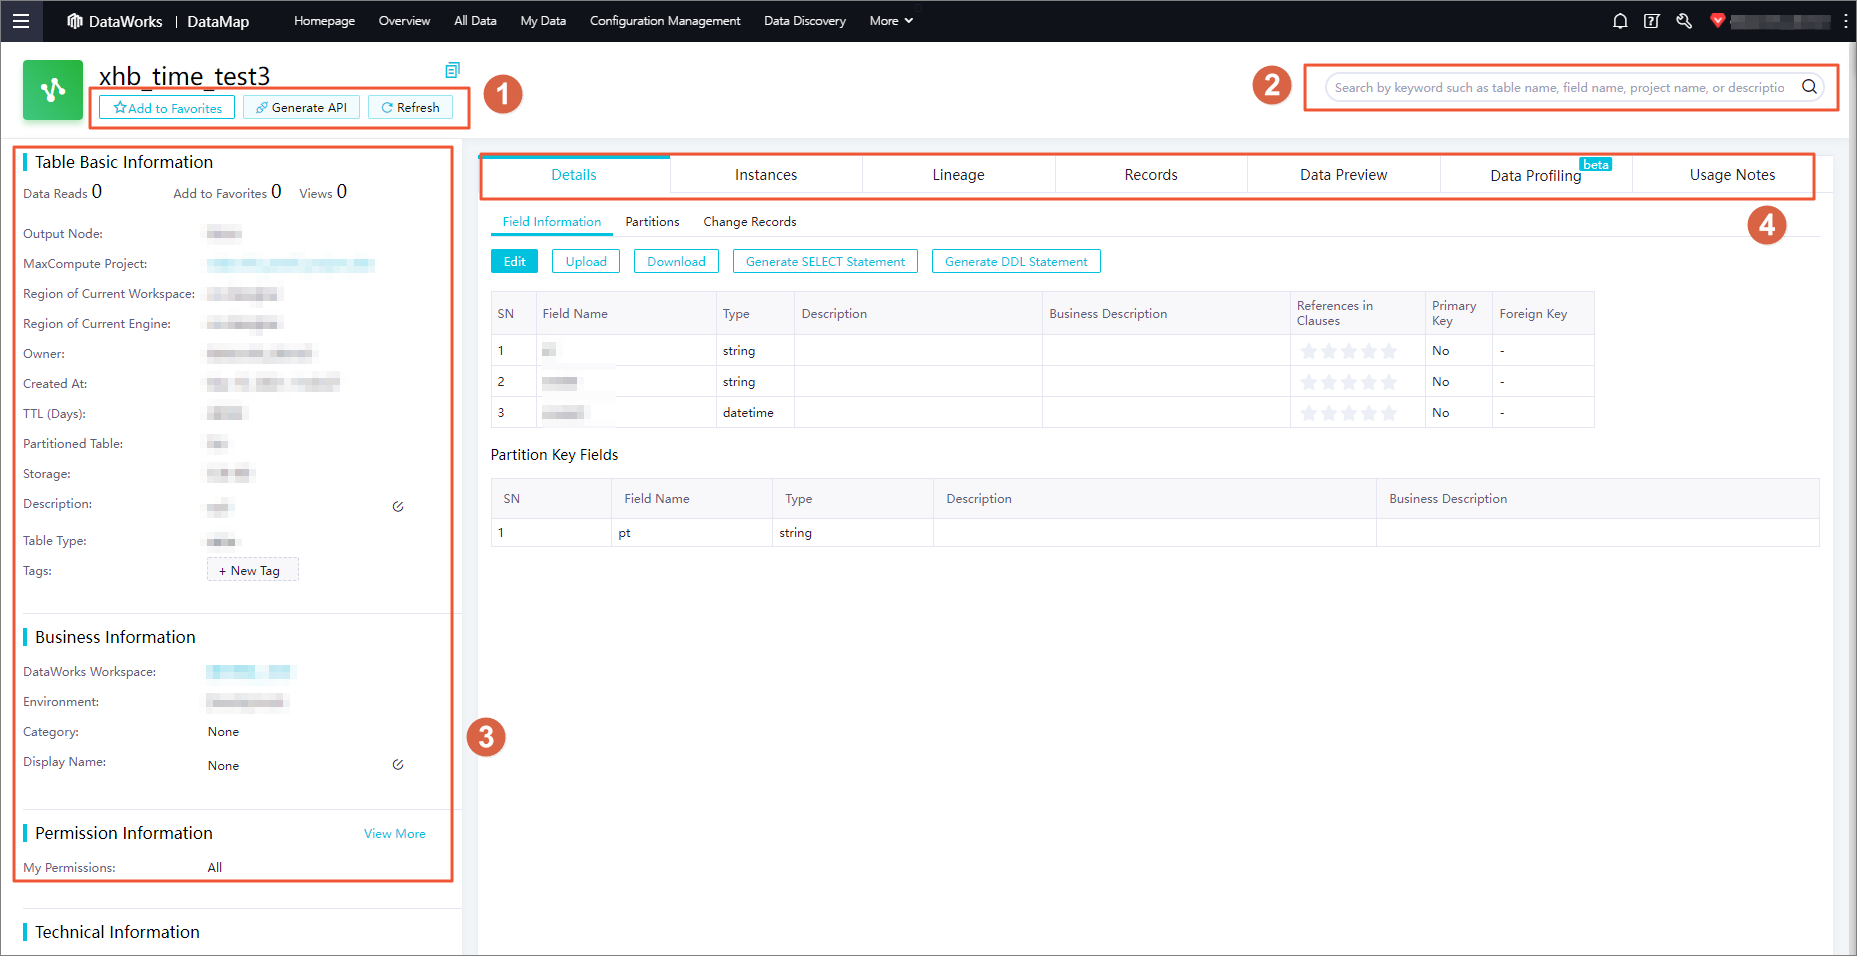Click the 'Technical Information' heading
The width and height of the screenshot is (1857, 956).
pos(117,932)
